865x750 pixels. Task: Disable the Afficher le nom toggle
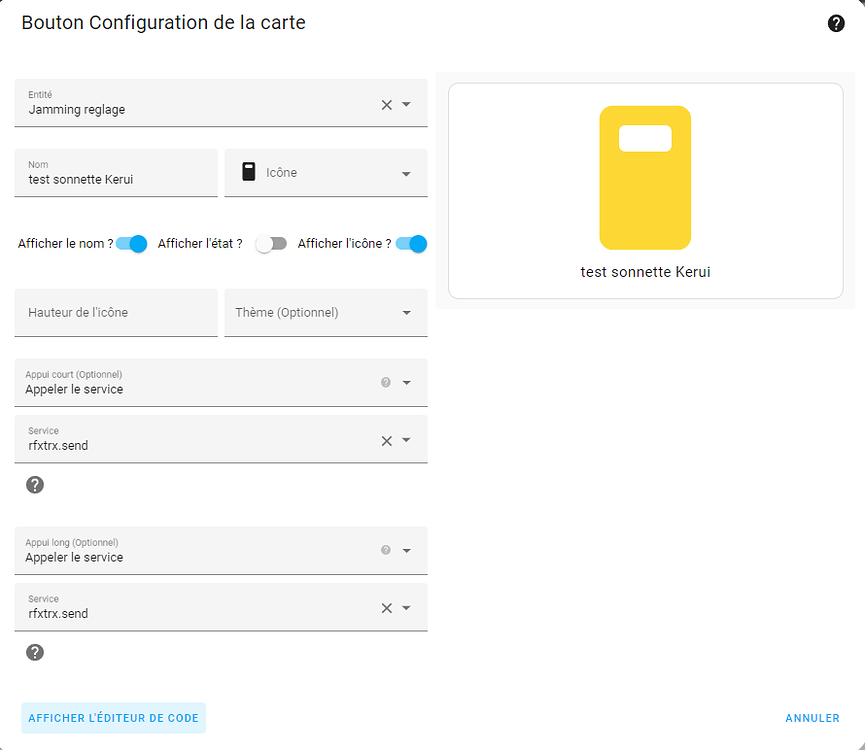131,243
